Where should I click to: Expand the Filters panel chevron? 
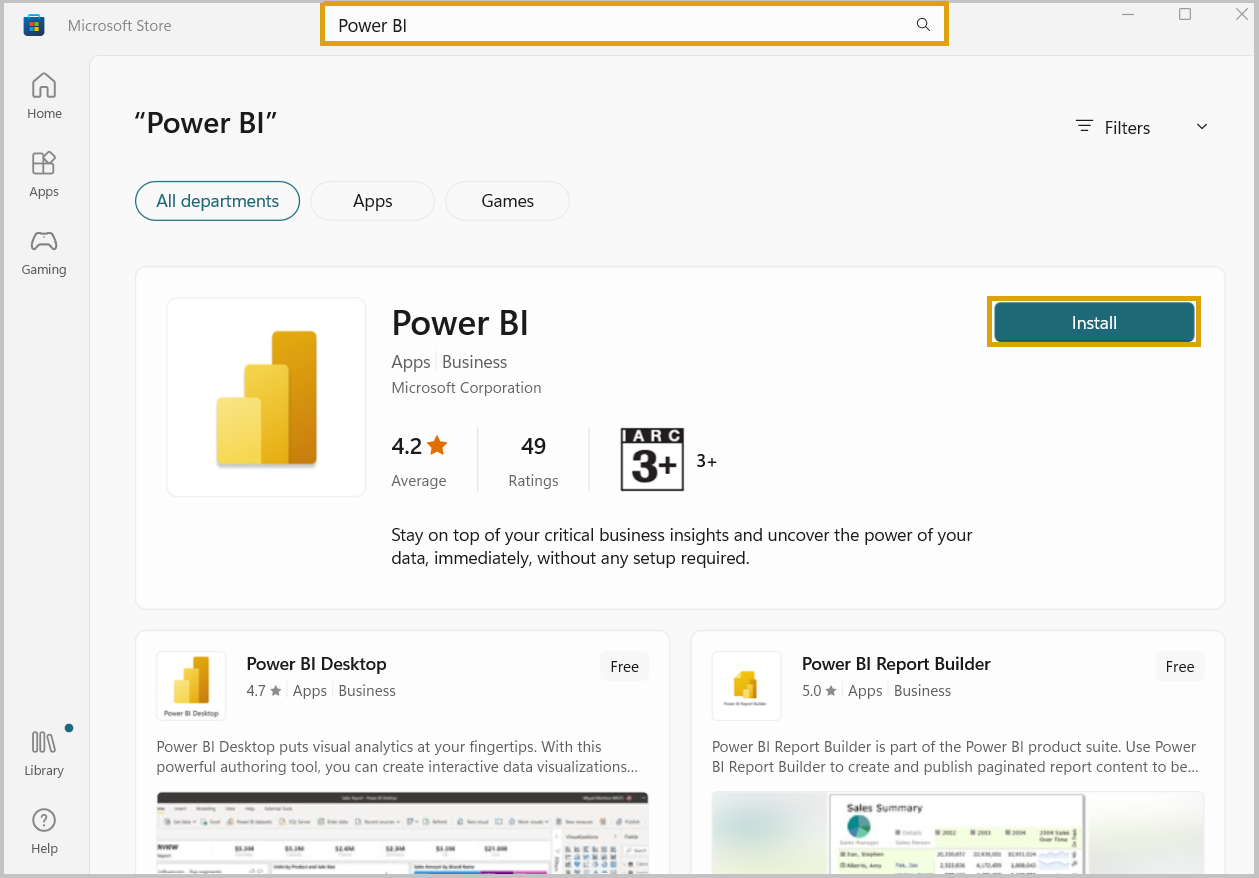(x=1201, y=126)
